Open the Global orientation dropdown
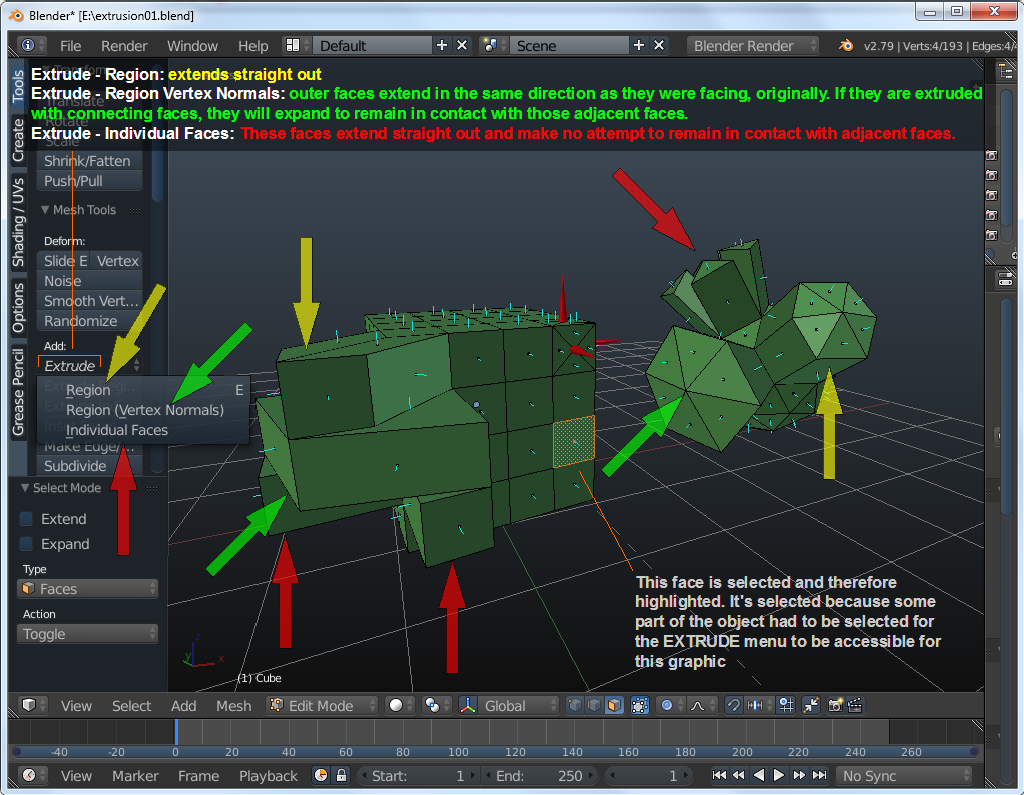The image size is (1024, 795). pyautogui.click(x=517, y=705)
